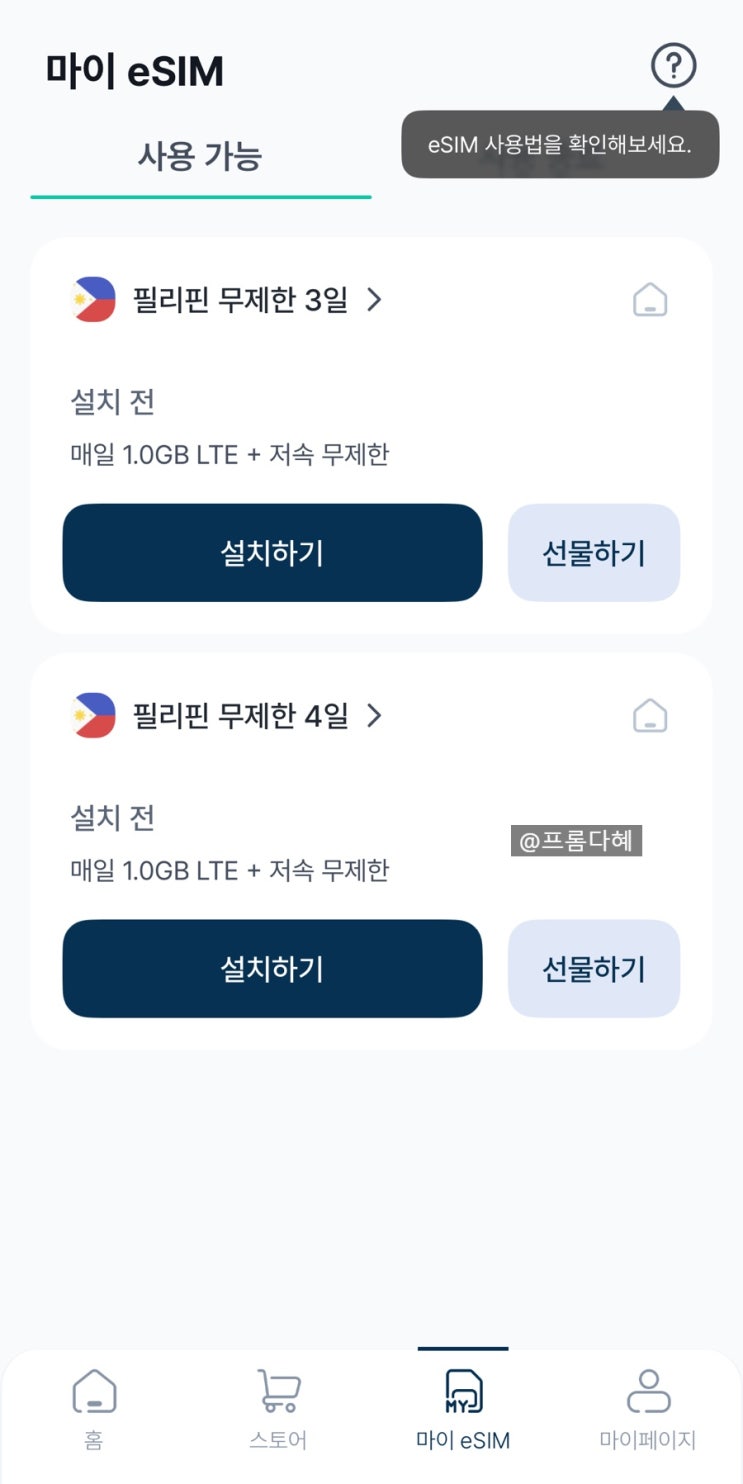This screenshot has width=743, height=1484.
Task: Go to 홈 via bottom navigation icon
Action: [94, 1391]
